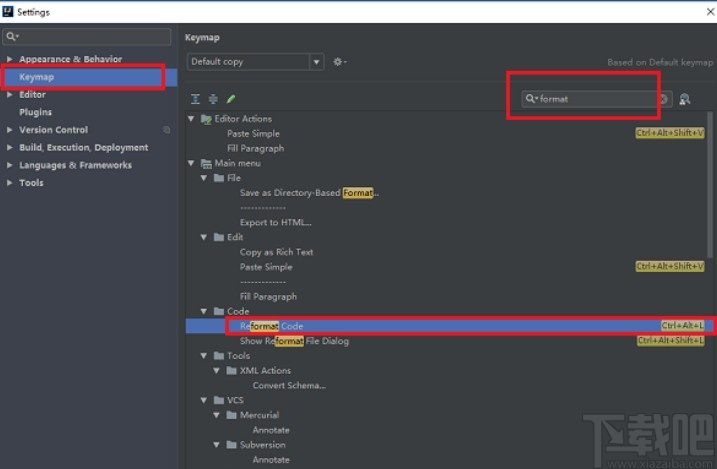Expand Build, Execution, Deployment arrow
Screen dimensions: 717x469
(9, 147)
